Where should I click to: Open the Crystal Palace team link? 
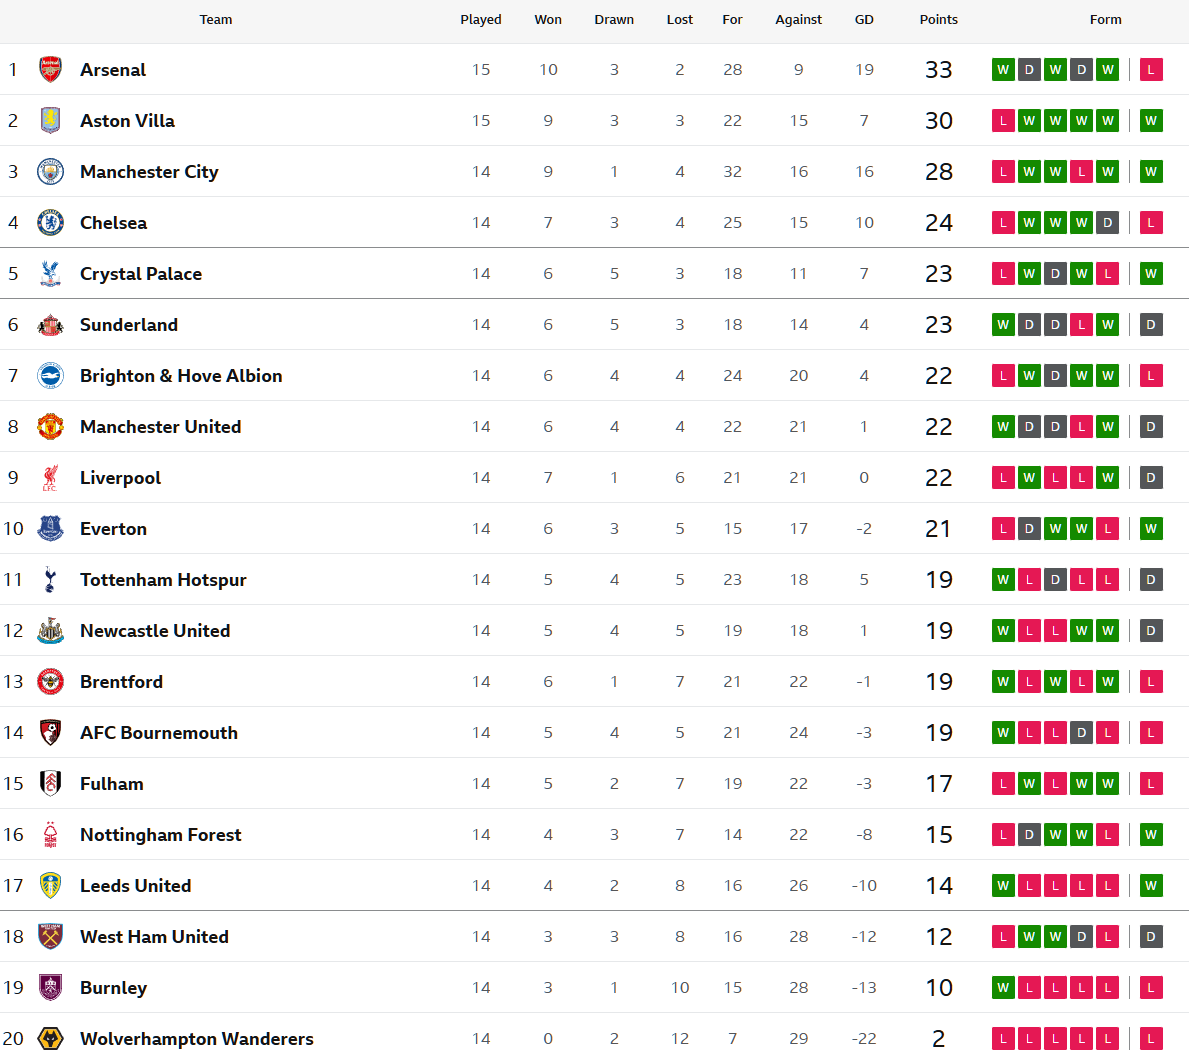pos(141,273)
